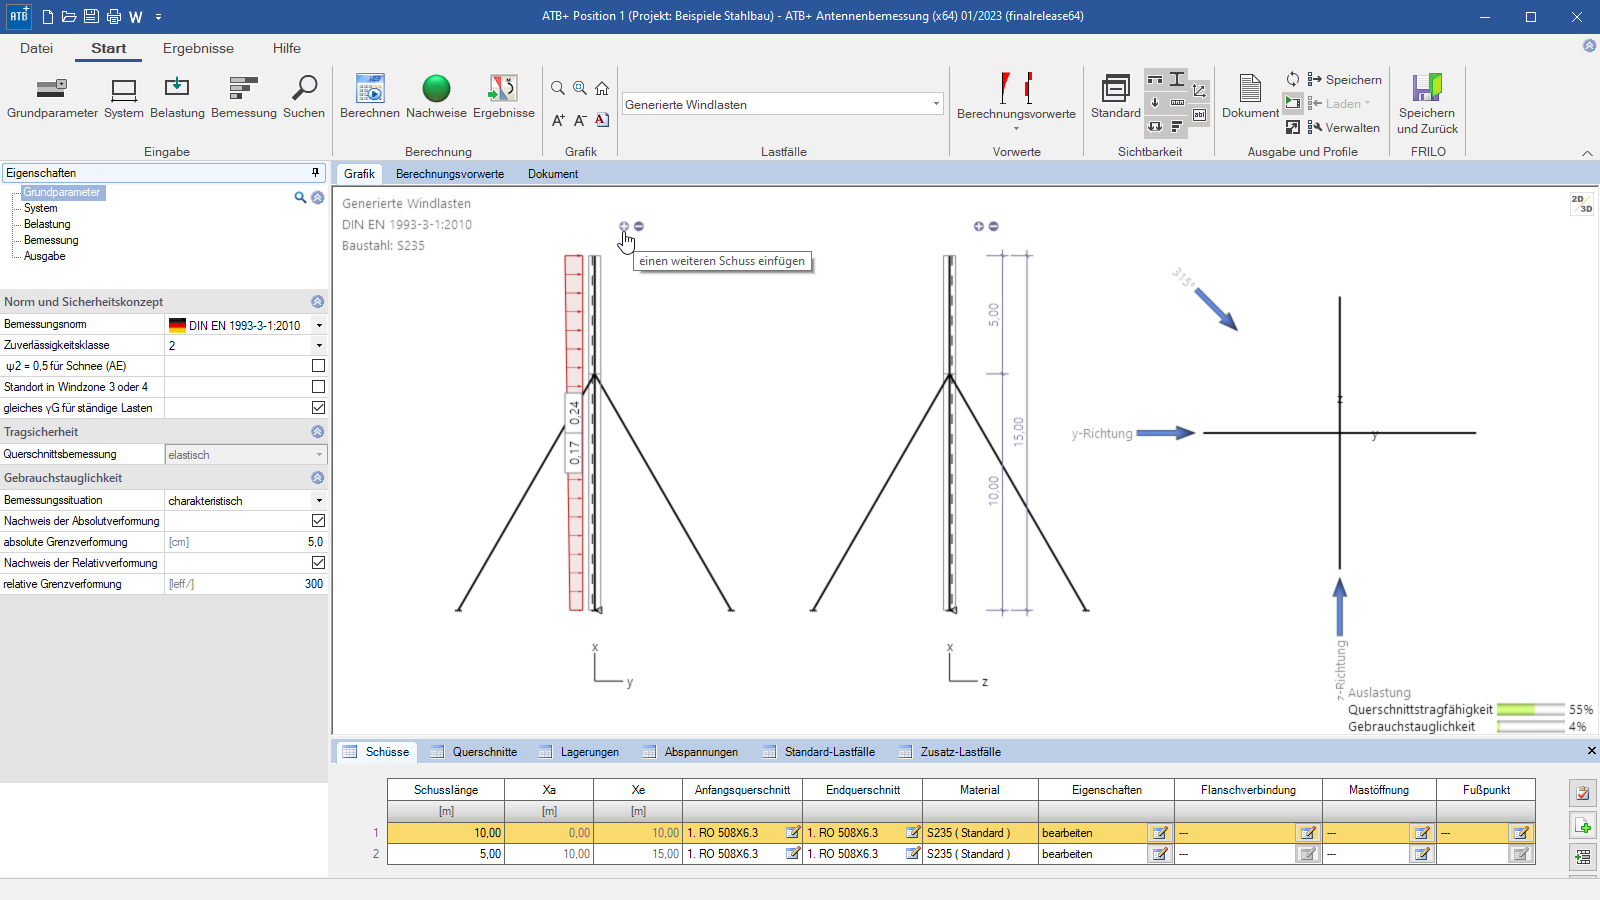Edit Anfangsquerschnitt icon in row 1
Screen dimensions: 1600x900
point(793,832)
